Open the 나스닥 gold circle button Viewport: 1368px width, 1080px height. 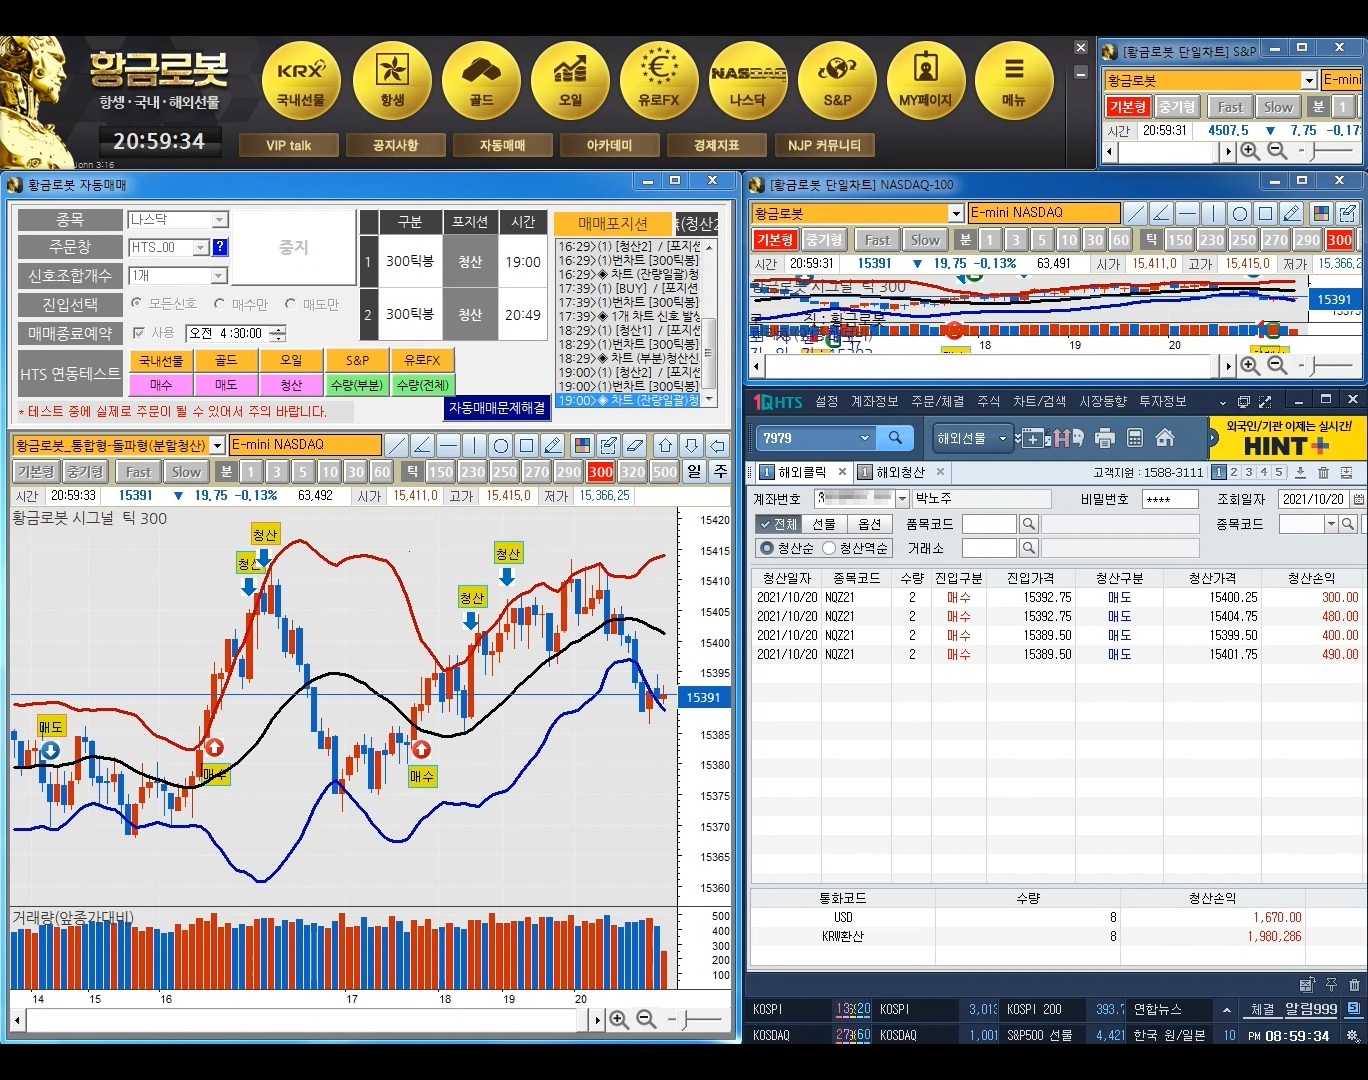(748, 82)
